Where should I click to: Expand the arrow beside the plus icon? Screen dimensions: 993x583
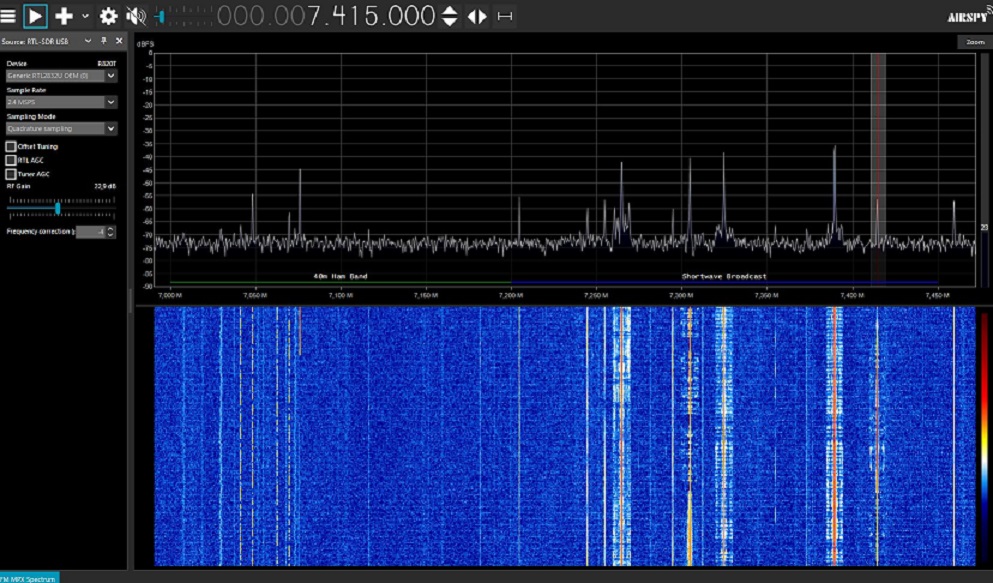(x=85, y=16)
